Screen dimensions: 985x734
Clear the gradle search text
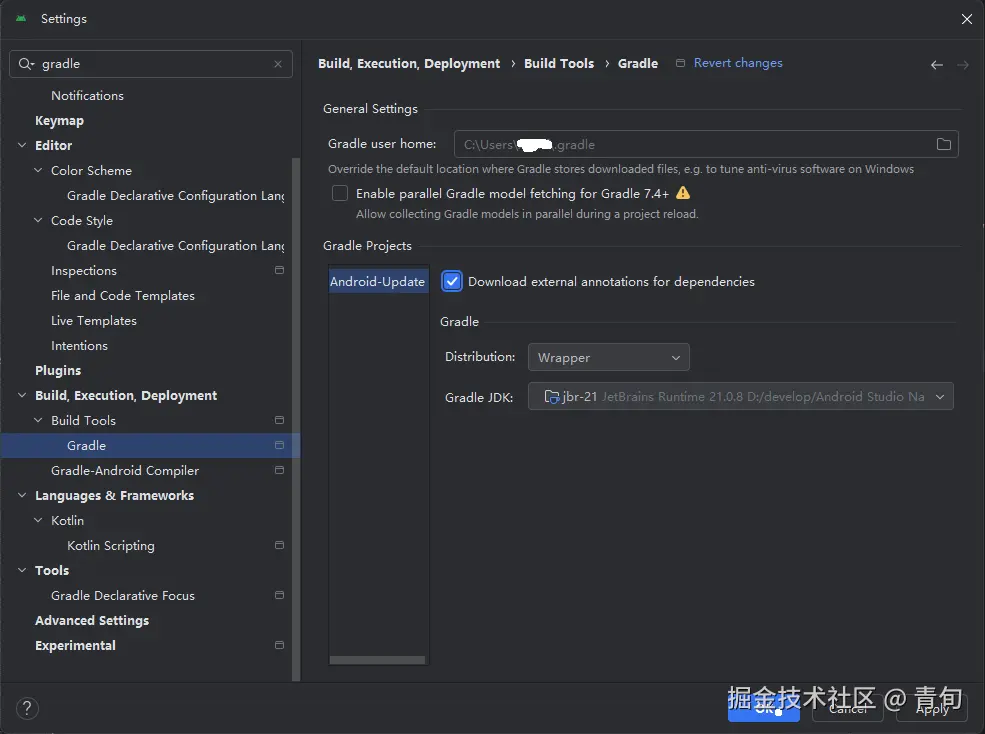(278, 64)
